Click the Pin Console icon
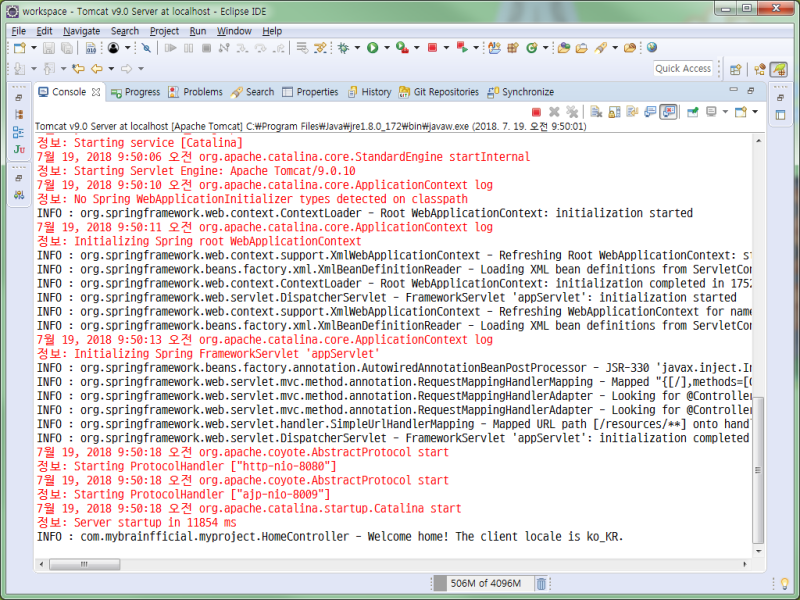 [x=693, y=112]
